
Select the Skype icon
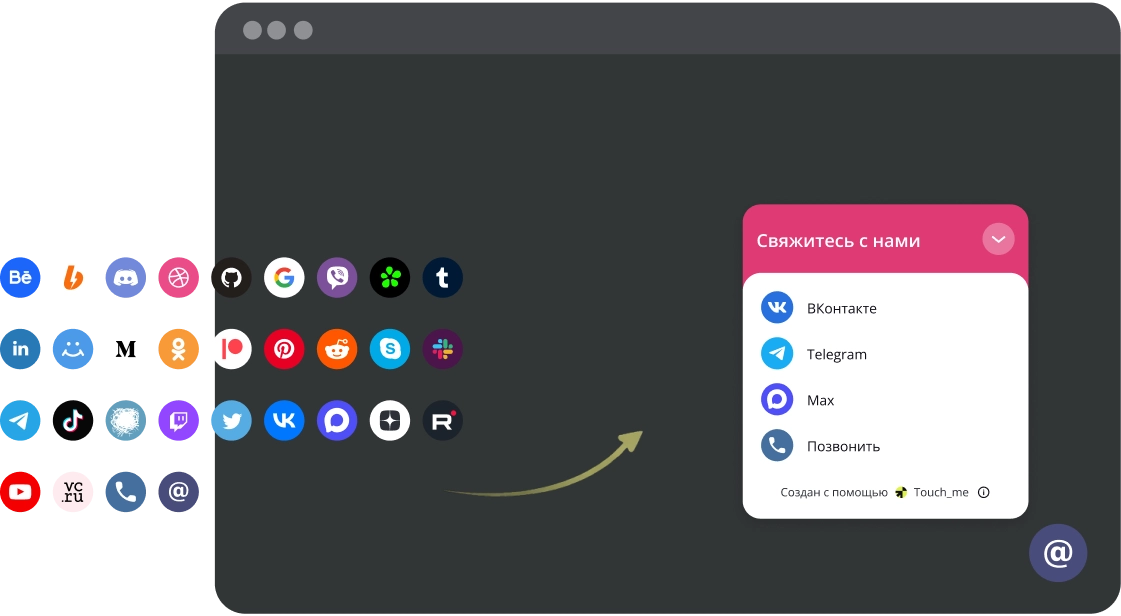pos(390,349)
